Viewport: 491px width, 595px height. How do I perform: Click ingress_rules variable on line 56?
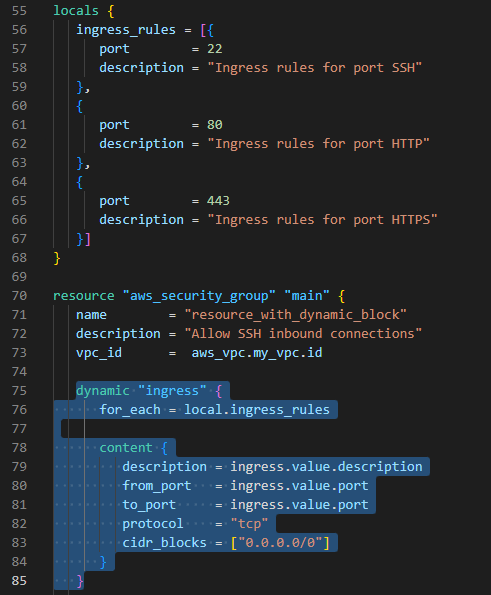126,30
